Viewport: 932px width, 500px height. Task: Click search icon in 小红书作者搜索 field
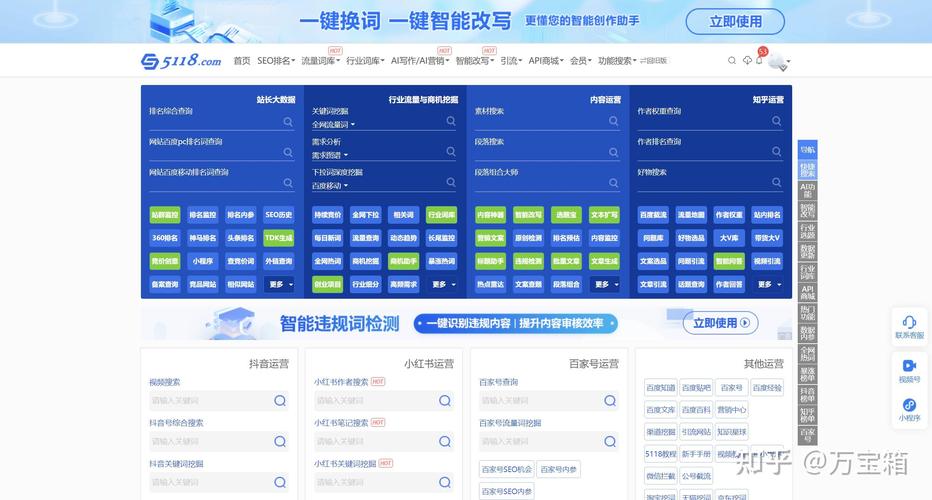tap(445, 401)
